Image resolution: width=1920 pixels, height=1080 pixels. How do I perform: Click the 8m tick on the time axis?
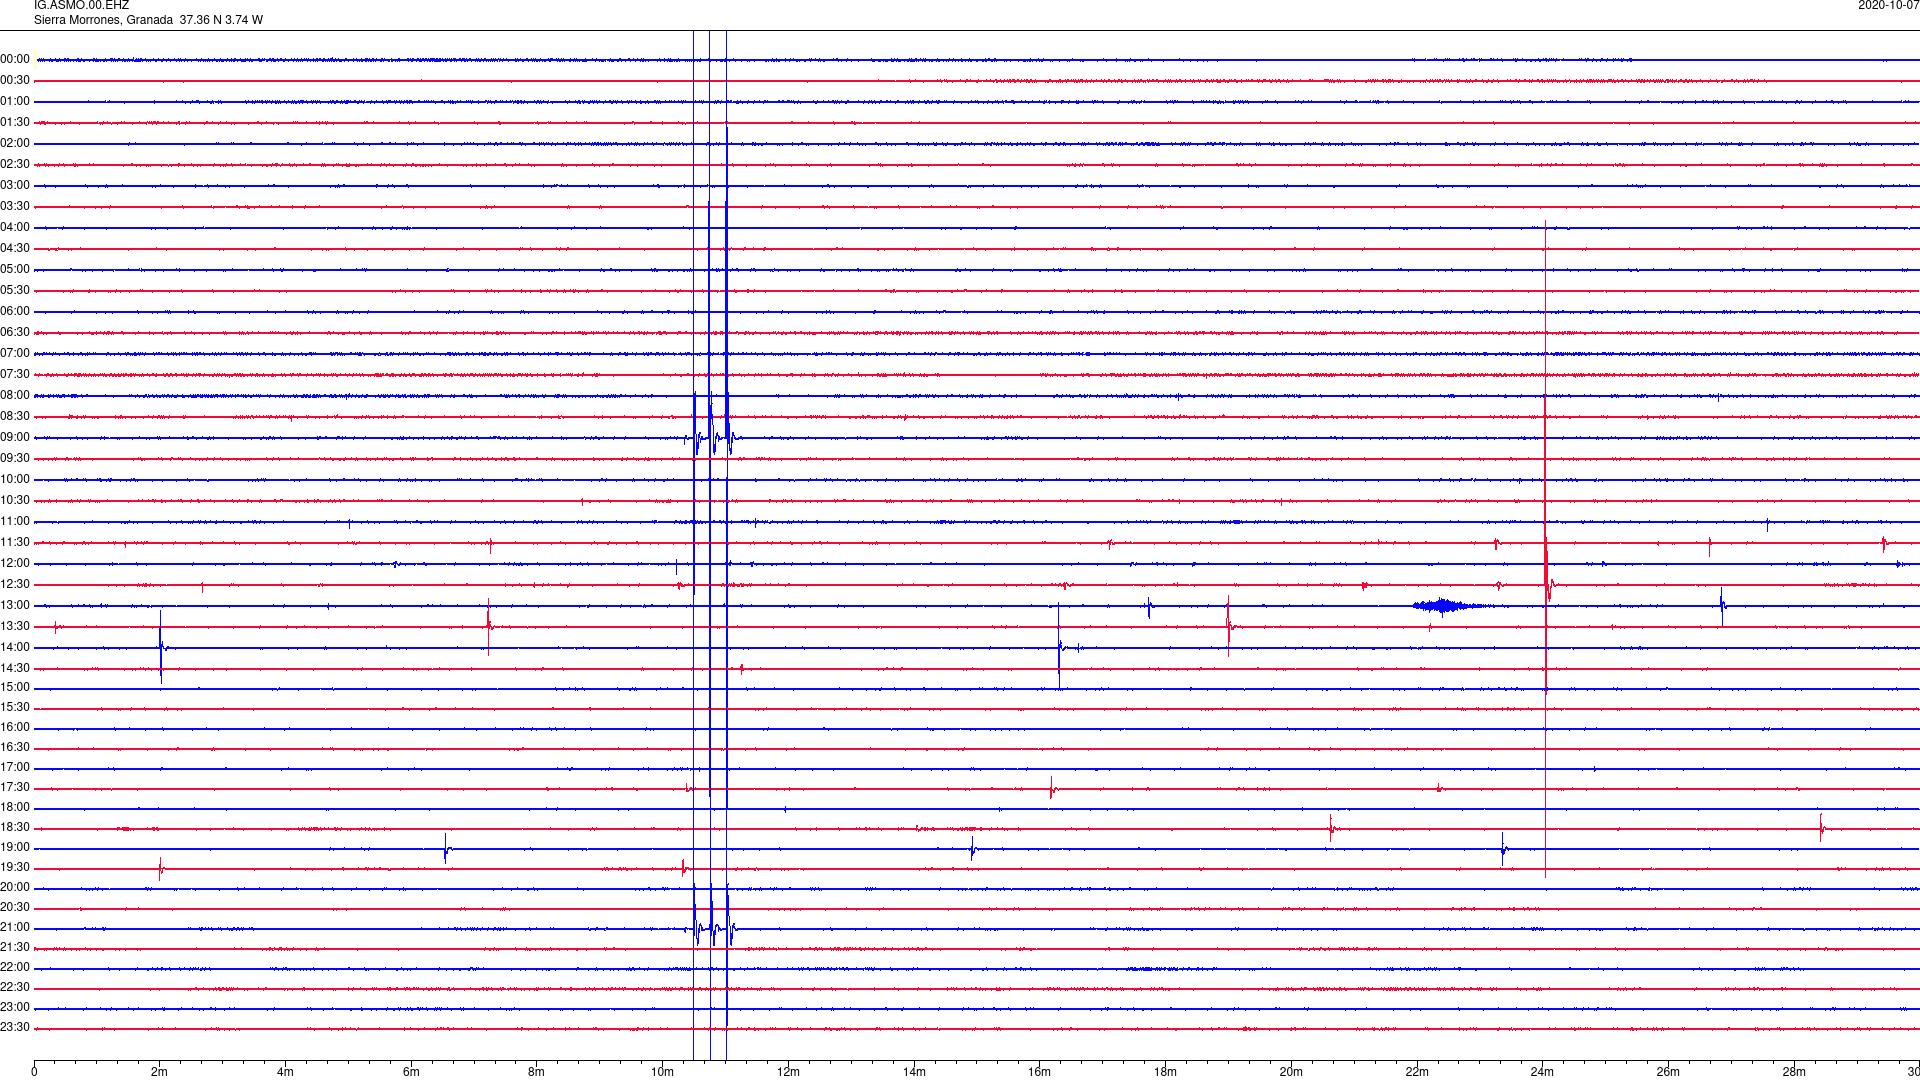(x=537, y=1073)
